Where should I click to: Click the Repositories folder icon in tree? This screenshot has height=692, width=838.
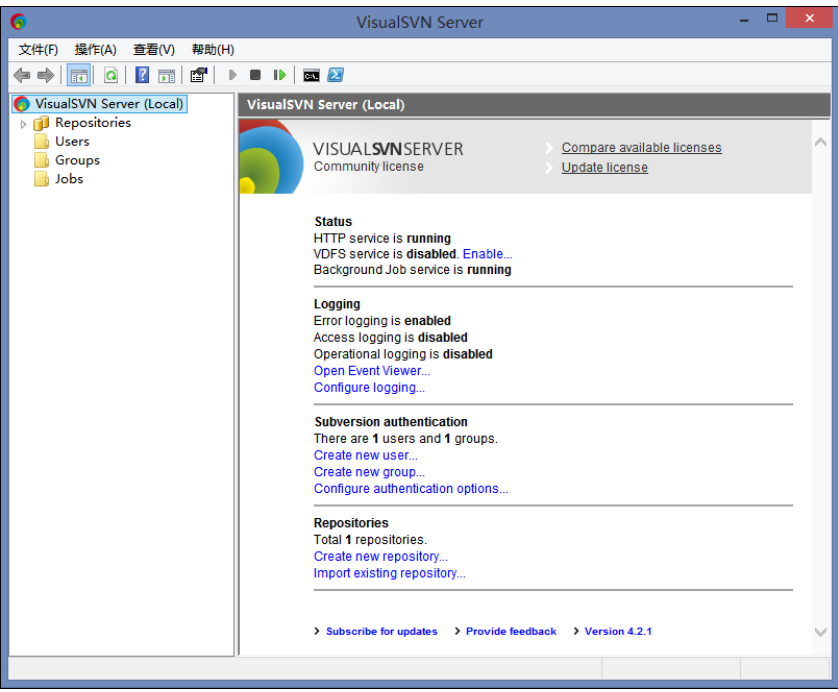[x=41, y=123]
